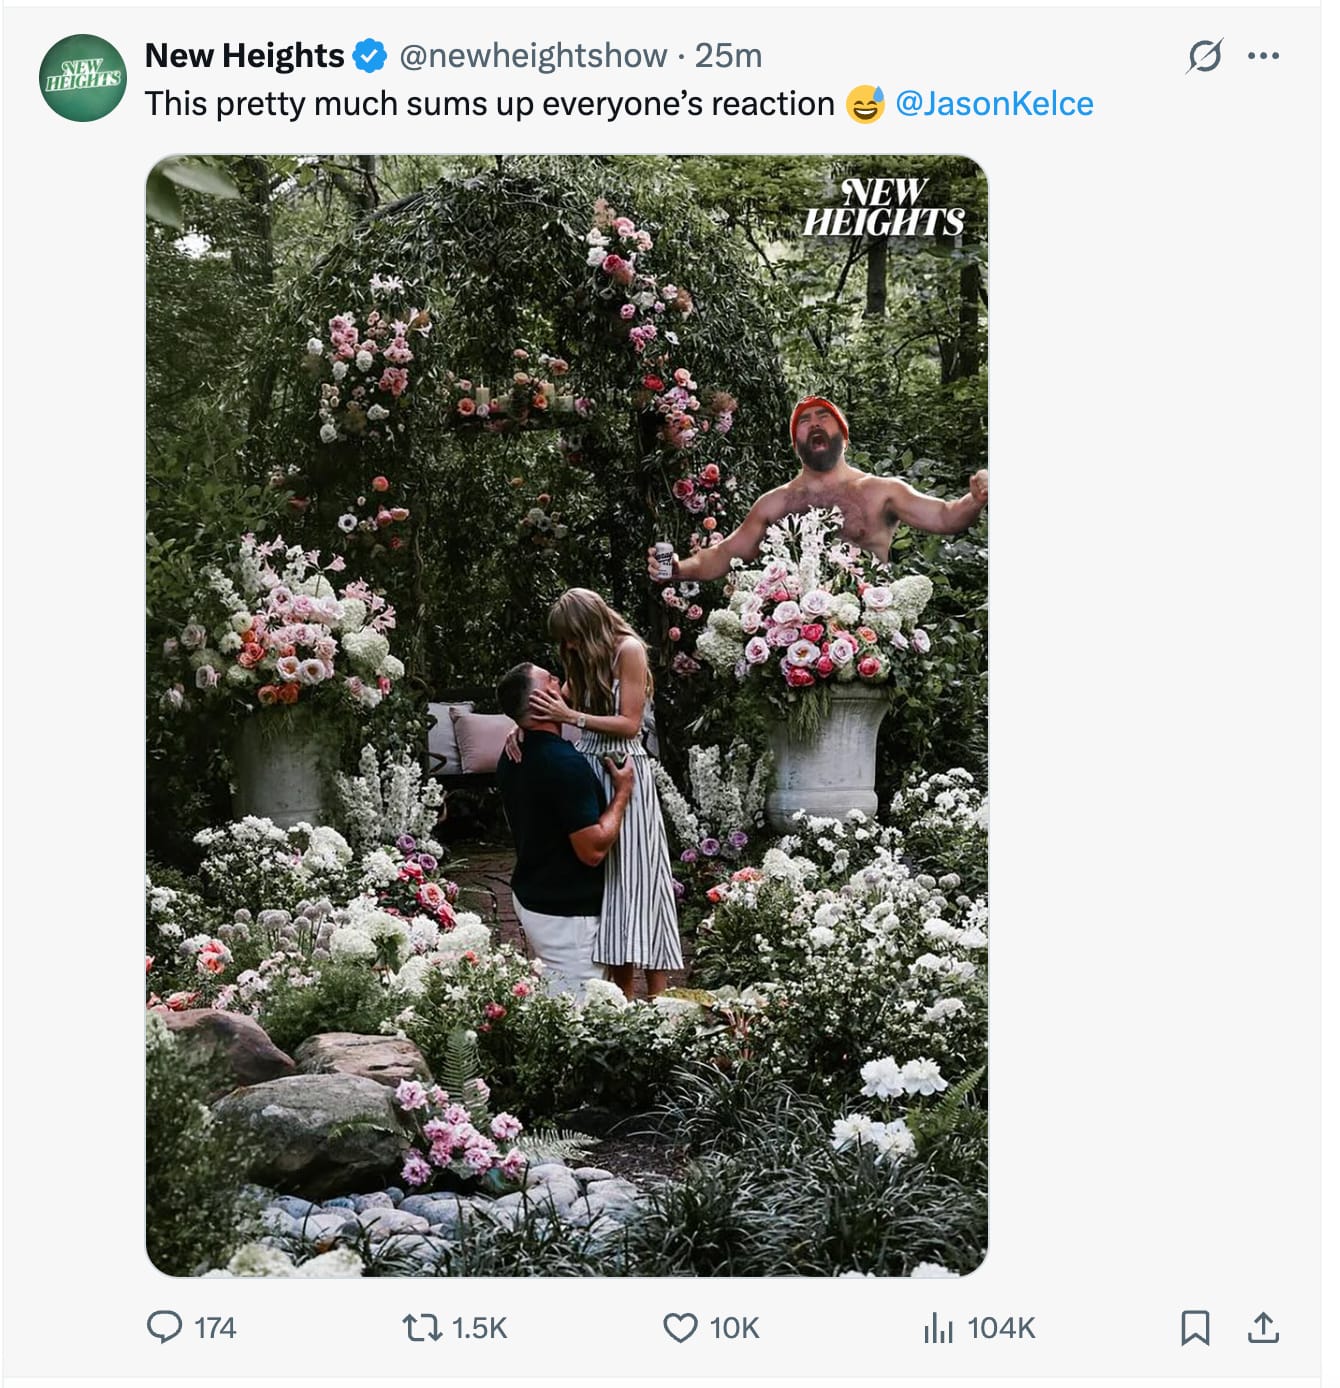Viewport: 1340px width, 1388px height.
Task: Click the 10K like count
Action: [x=733, y=1329]
